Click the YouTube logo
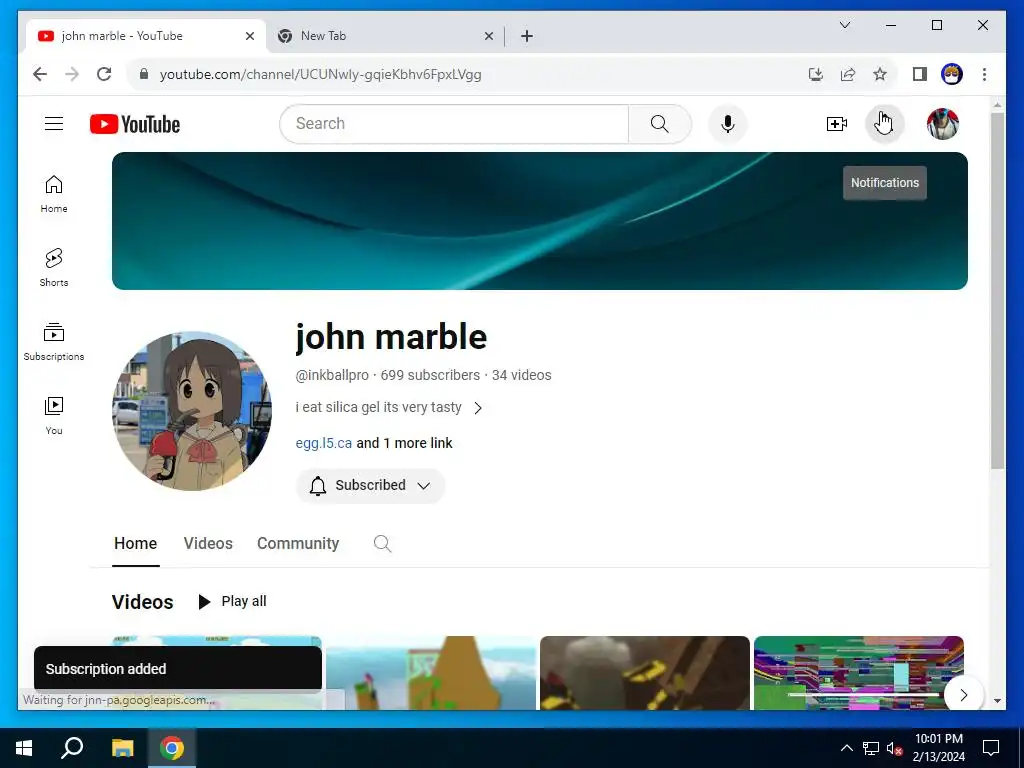This screenshot has width=1024, height=768. tap(135, 124)
